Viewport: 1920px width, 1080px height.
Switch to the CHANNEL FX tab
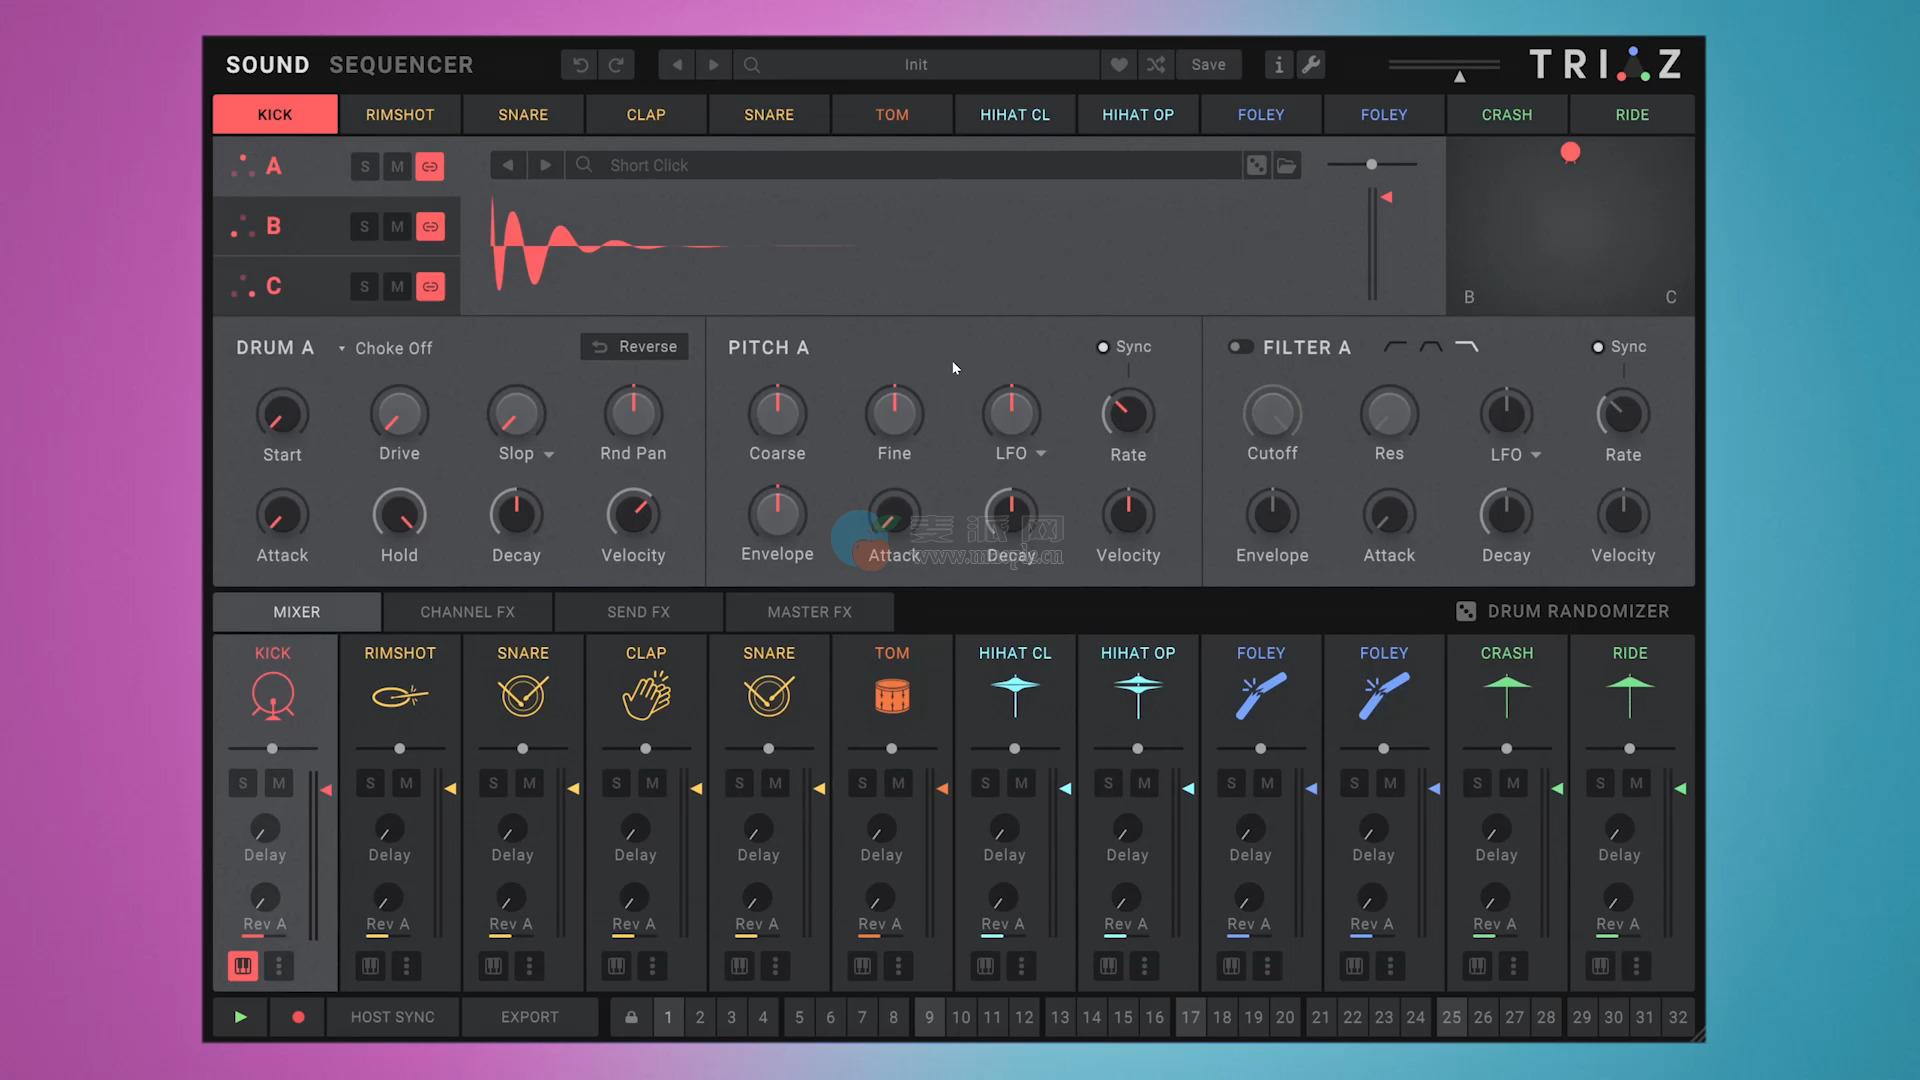pyautogui.click(x=467, y=612)
